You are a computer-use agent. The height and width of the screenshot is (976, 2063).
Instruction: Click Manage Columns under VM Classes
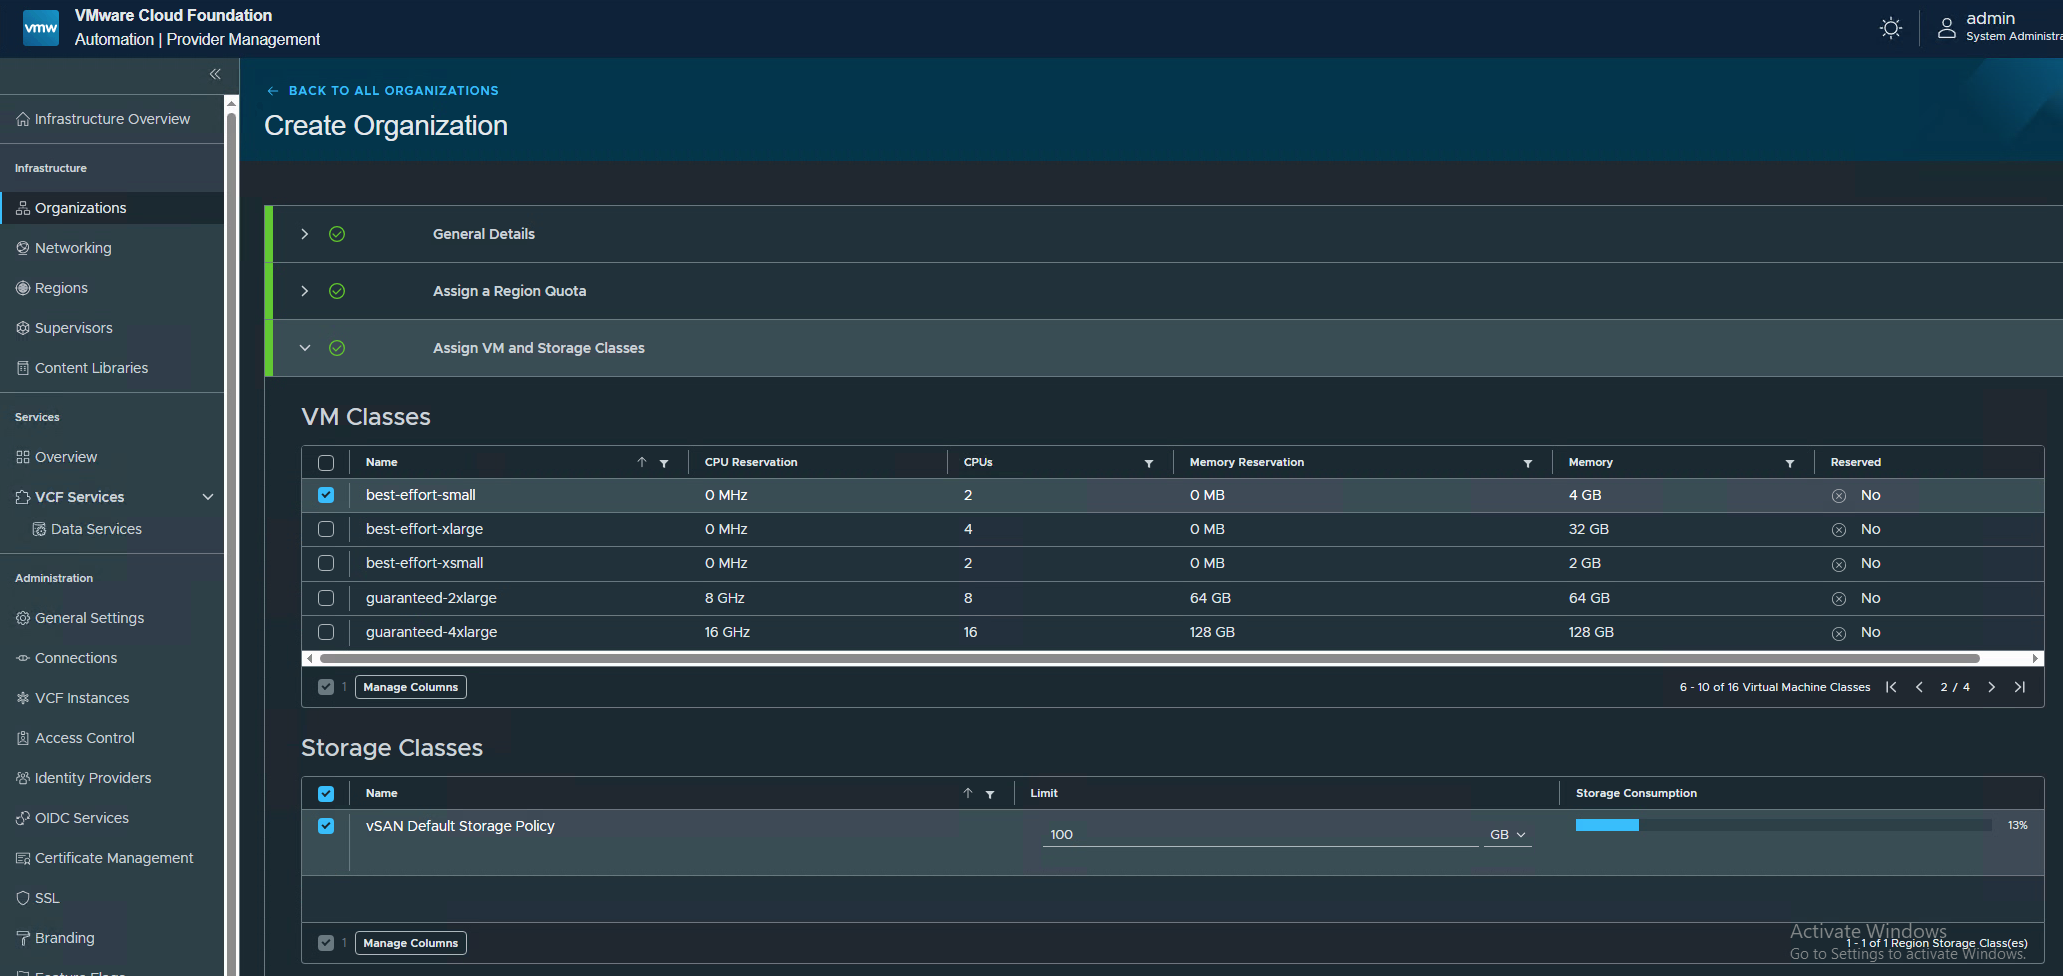coord(410,687)
